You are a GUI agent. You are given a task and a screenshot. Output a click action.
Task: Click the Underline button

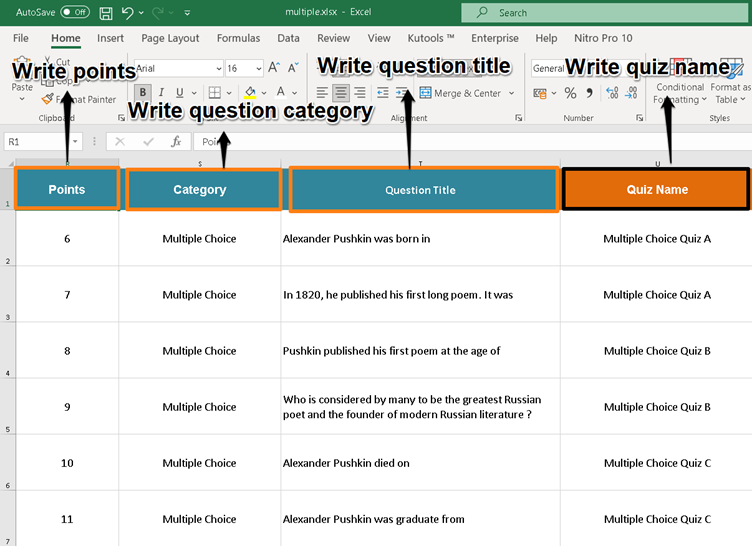[x=180, y=93]
